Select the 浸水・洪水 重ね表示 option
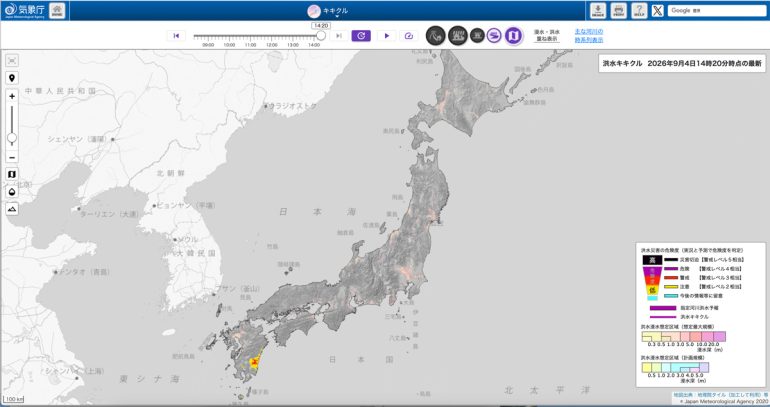770x407 pixels. 547,35
